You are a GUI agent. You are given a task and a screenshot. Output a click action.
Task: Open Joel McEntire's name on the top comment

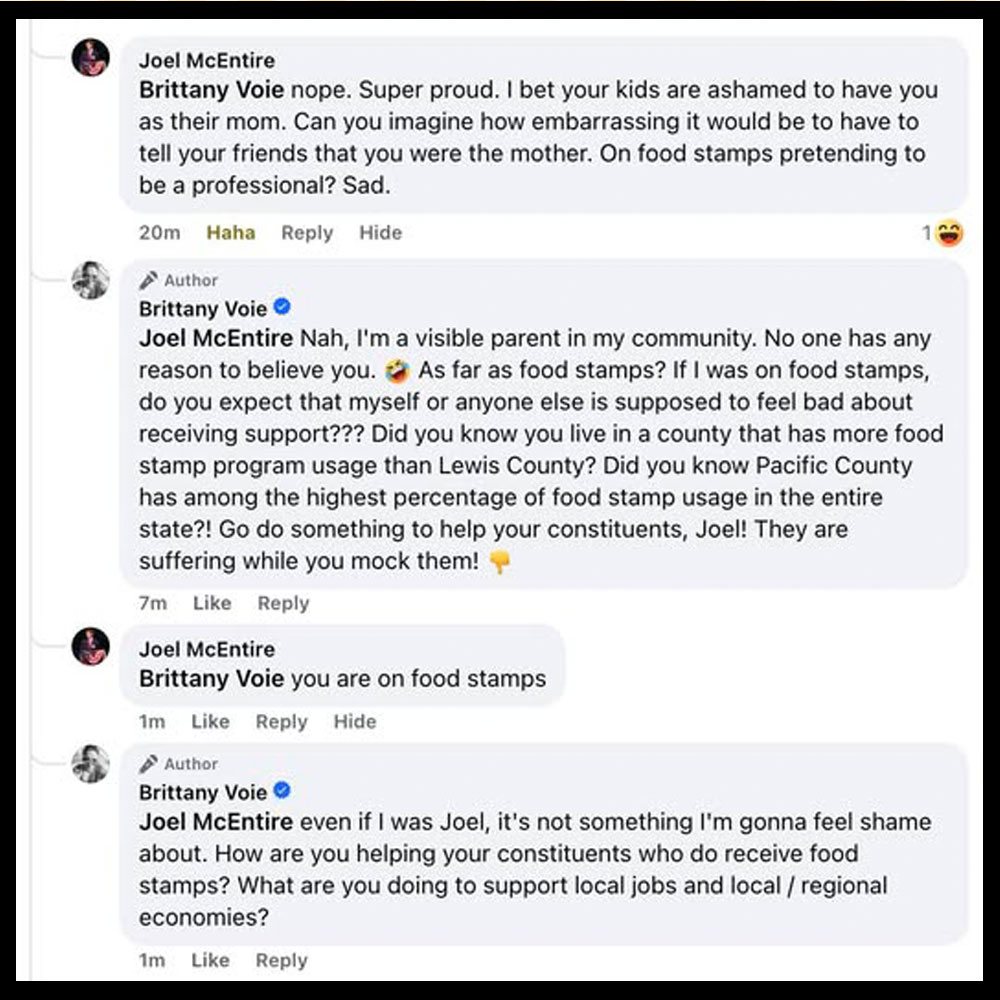207,61
